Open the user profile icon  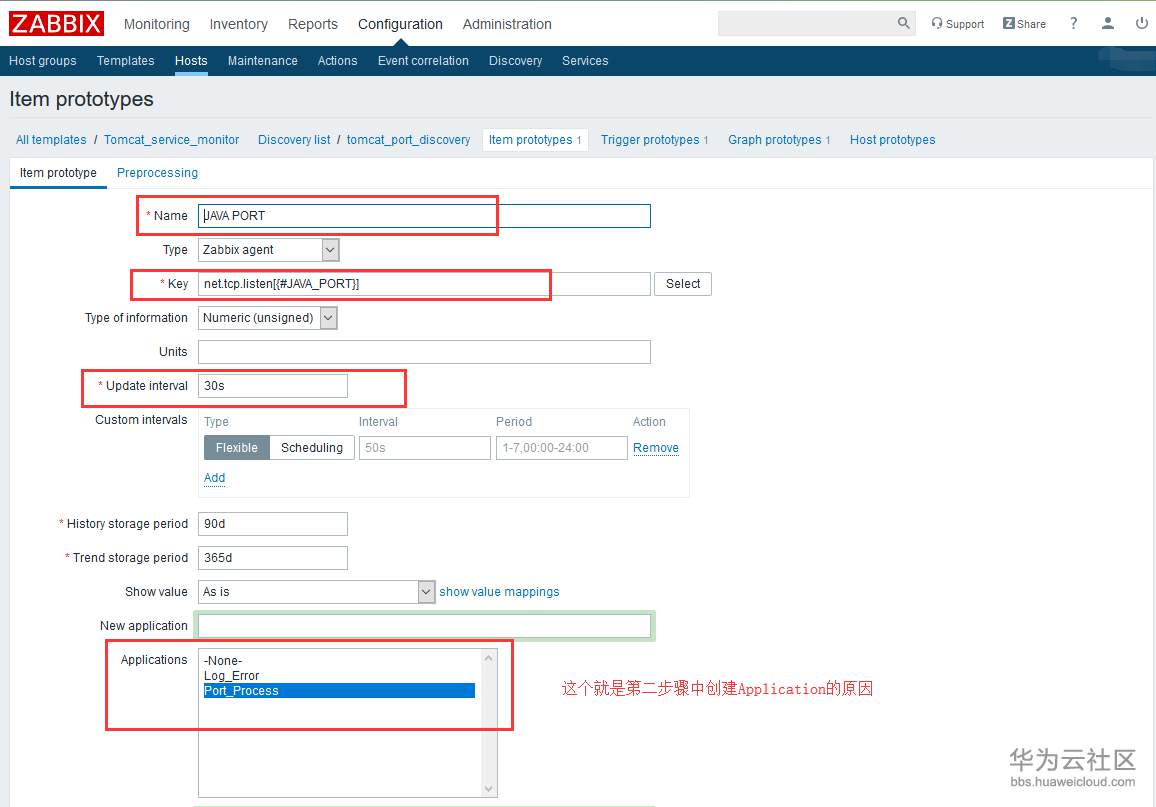tap(1107, 24)
